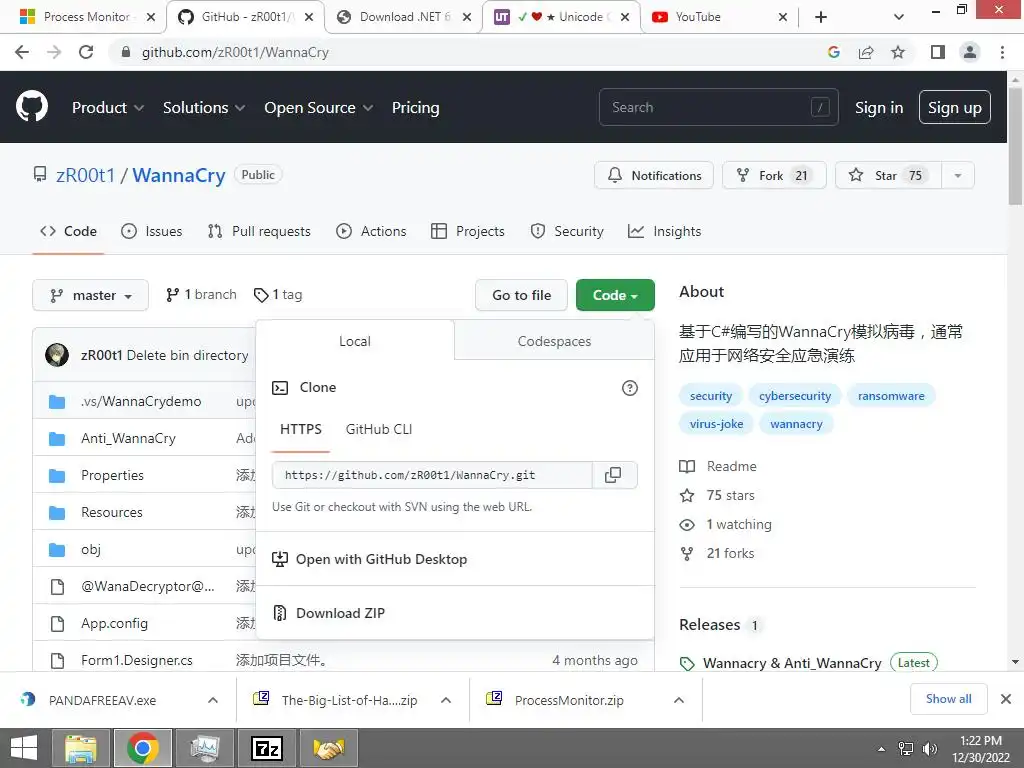
Task: Show hidden tray icons arrow
Action: click(881, 749)
